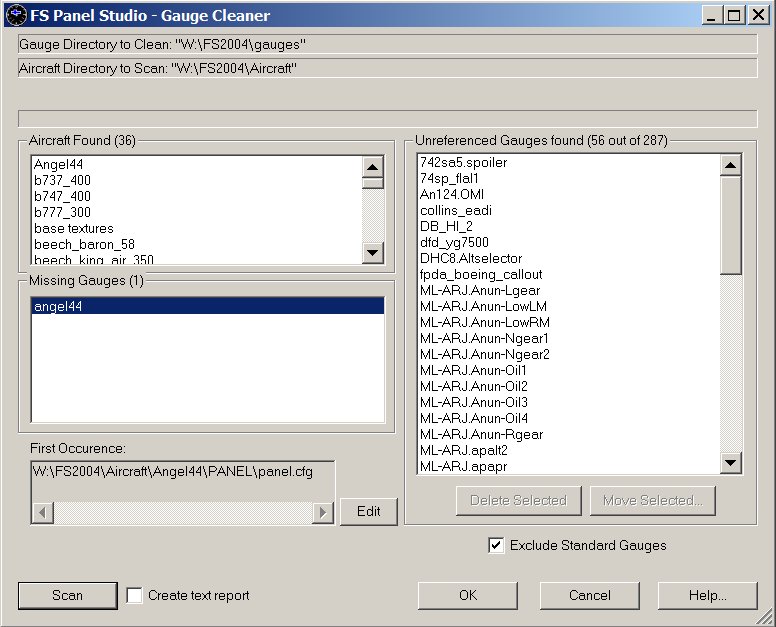Click the Delete Selected button
Image resolution: width=776 pixels, height=627 pixels.
tap(519, 501)
